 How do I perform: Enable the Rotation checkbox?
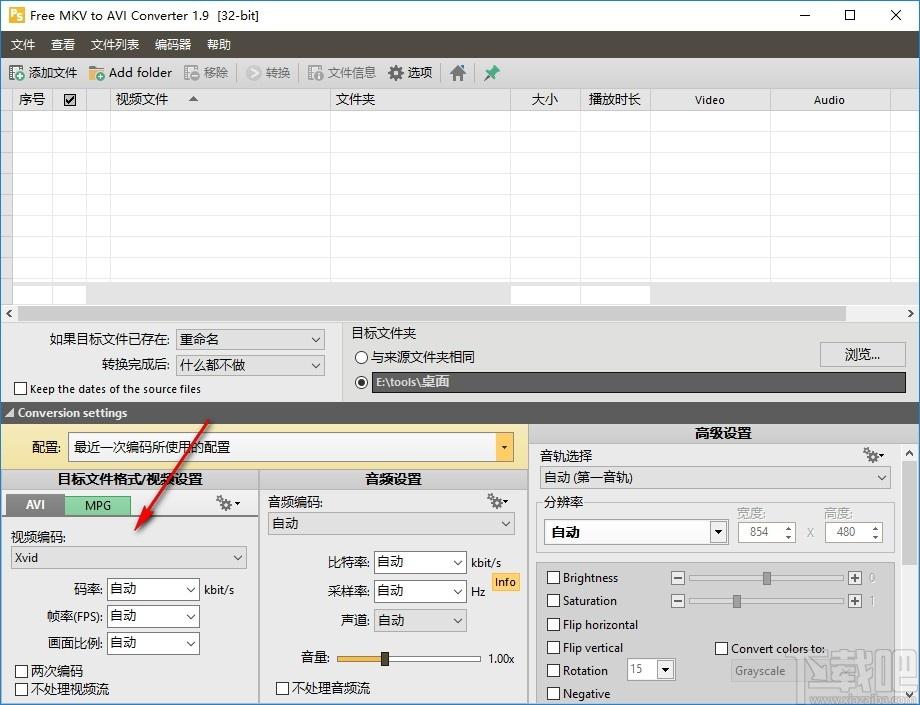pyautogui.click(x=553, y=670)
